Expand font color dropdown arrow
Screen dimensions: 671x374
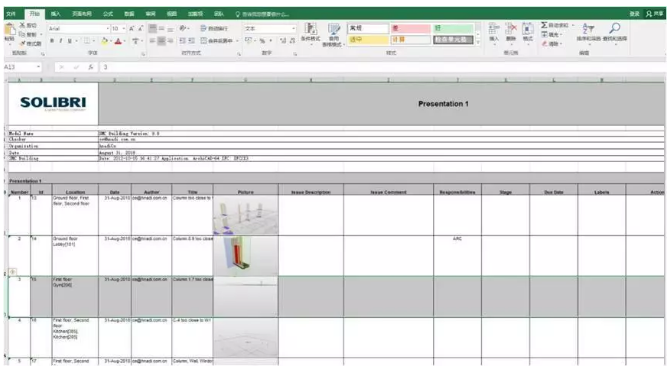[125, 42]
